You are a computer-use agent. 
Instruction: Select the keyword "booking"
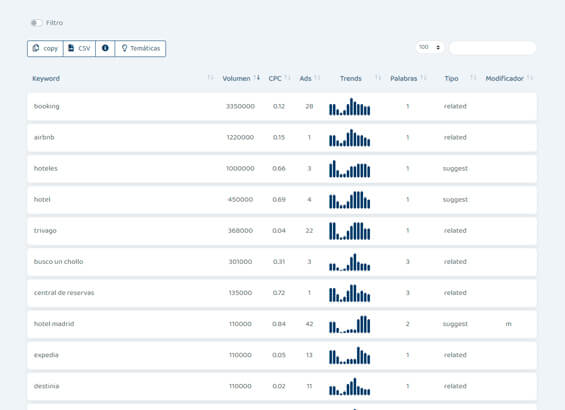point(46,106)
